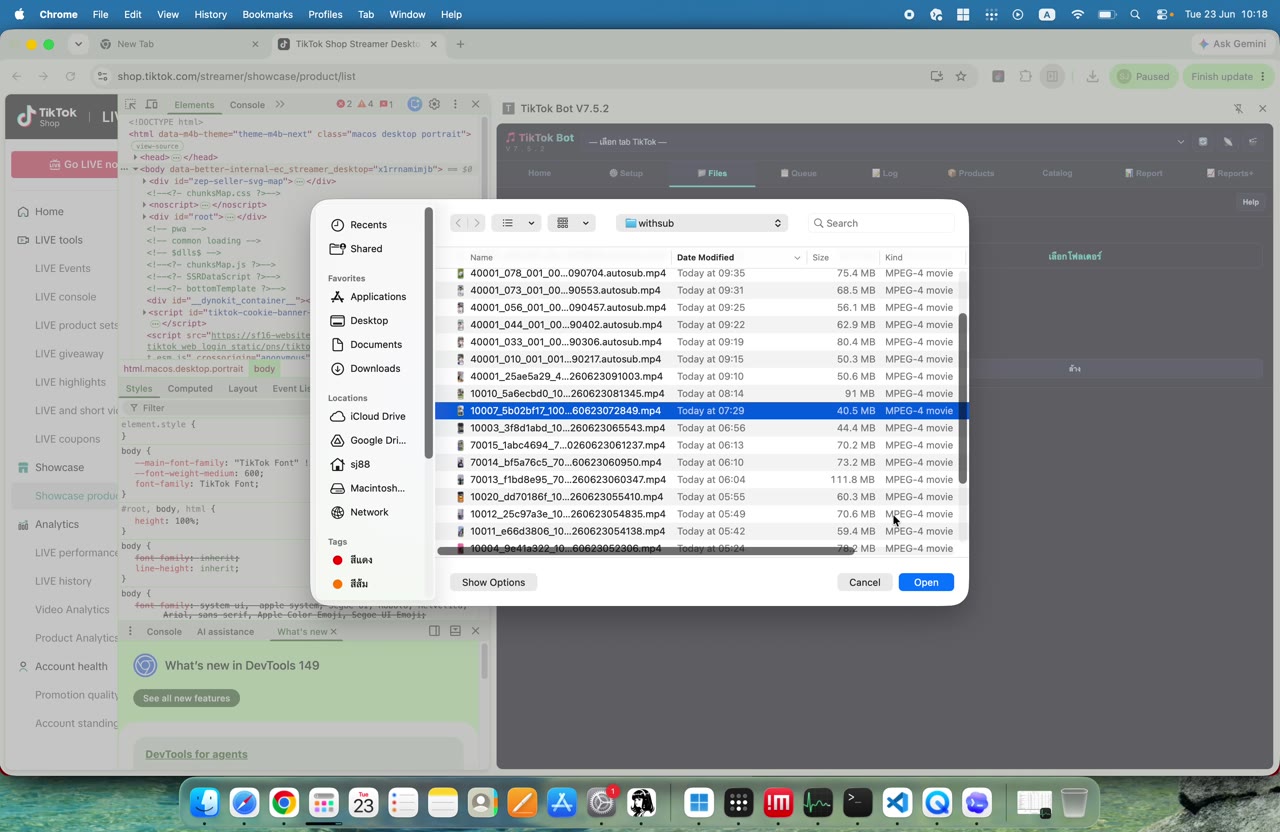Image resolution: width=1280 pixels, height=832 pixels.
Task: Open Spotlight search in the menu bar
Action: coord(1135,14)
